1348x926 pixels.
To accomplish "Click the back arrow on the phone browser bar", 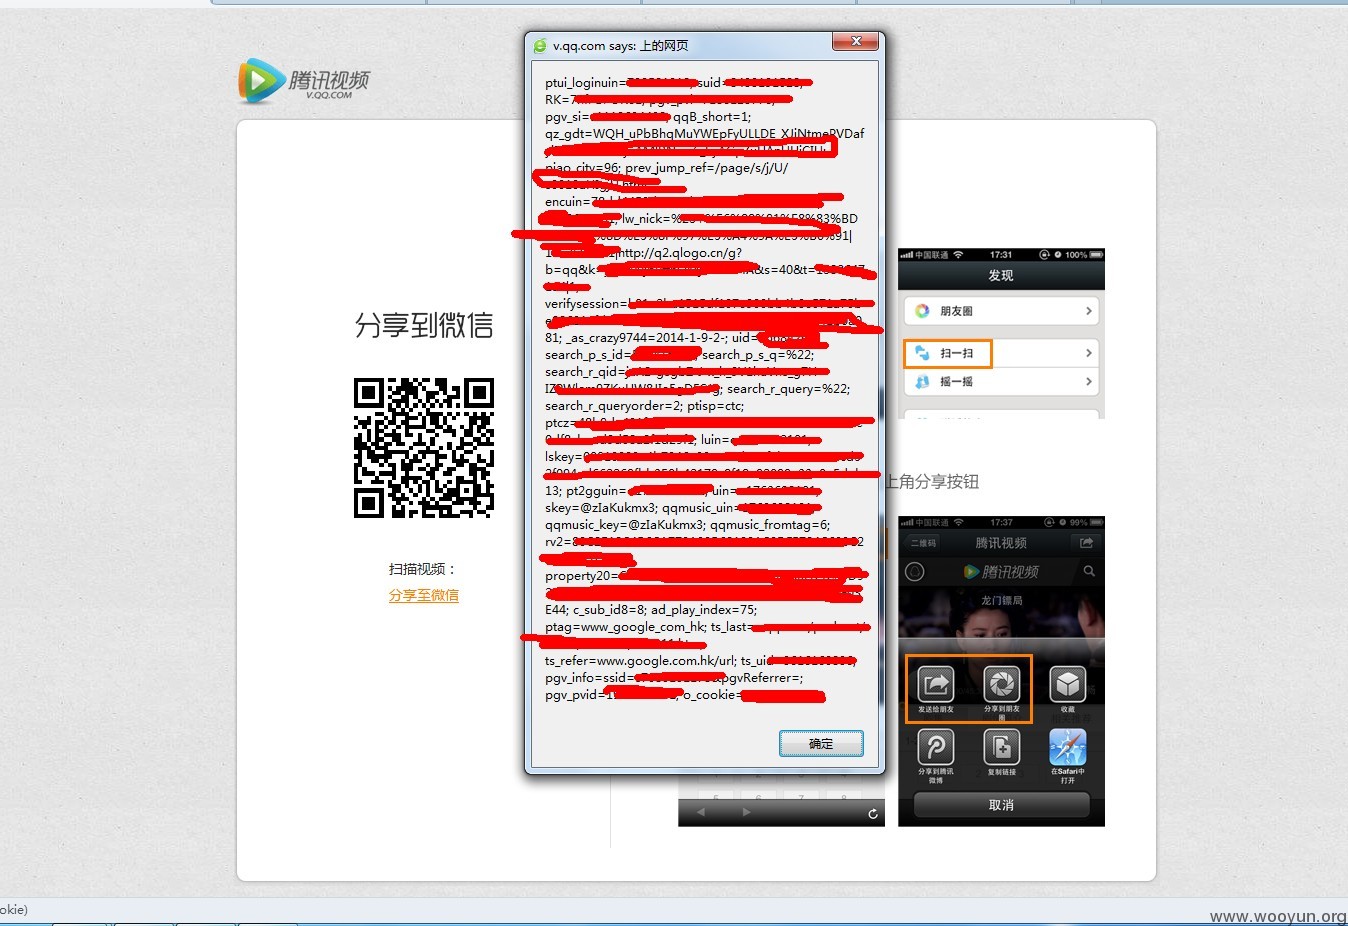I will point(700,813).
